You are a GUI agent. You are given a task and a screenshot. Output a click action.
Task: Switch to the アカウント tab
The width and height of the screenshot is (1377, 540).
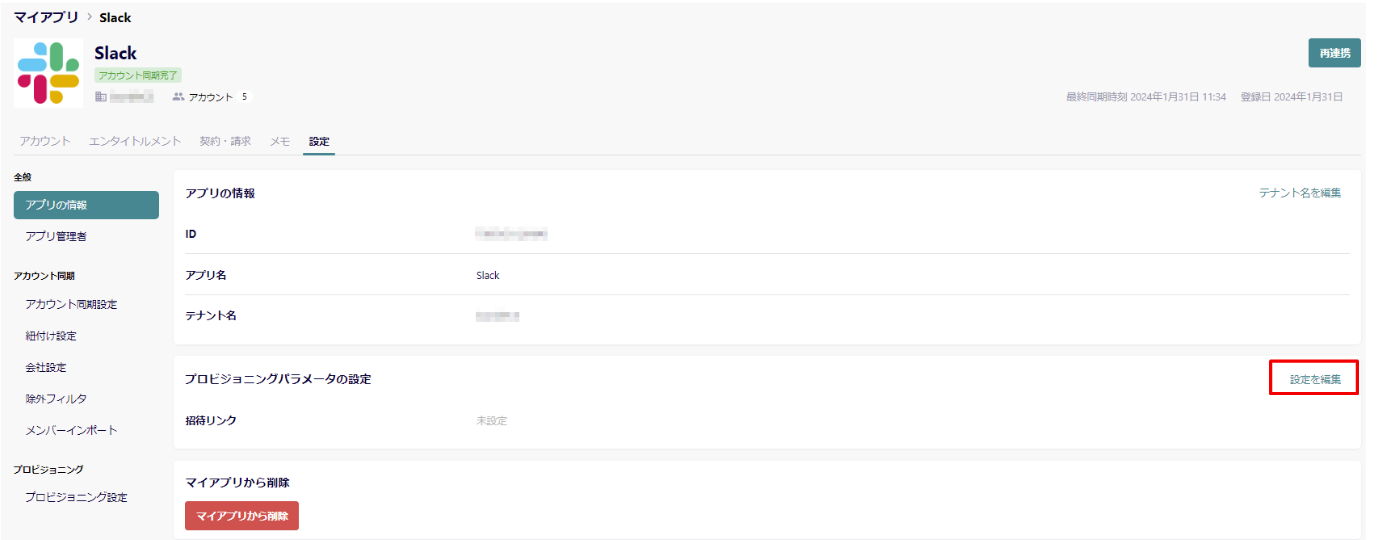(x=45, y=141)
